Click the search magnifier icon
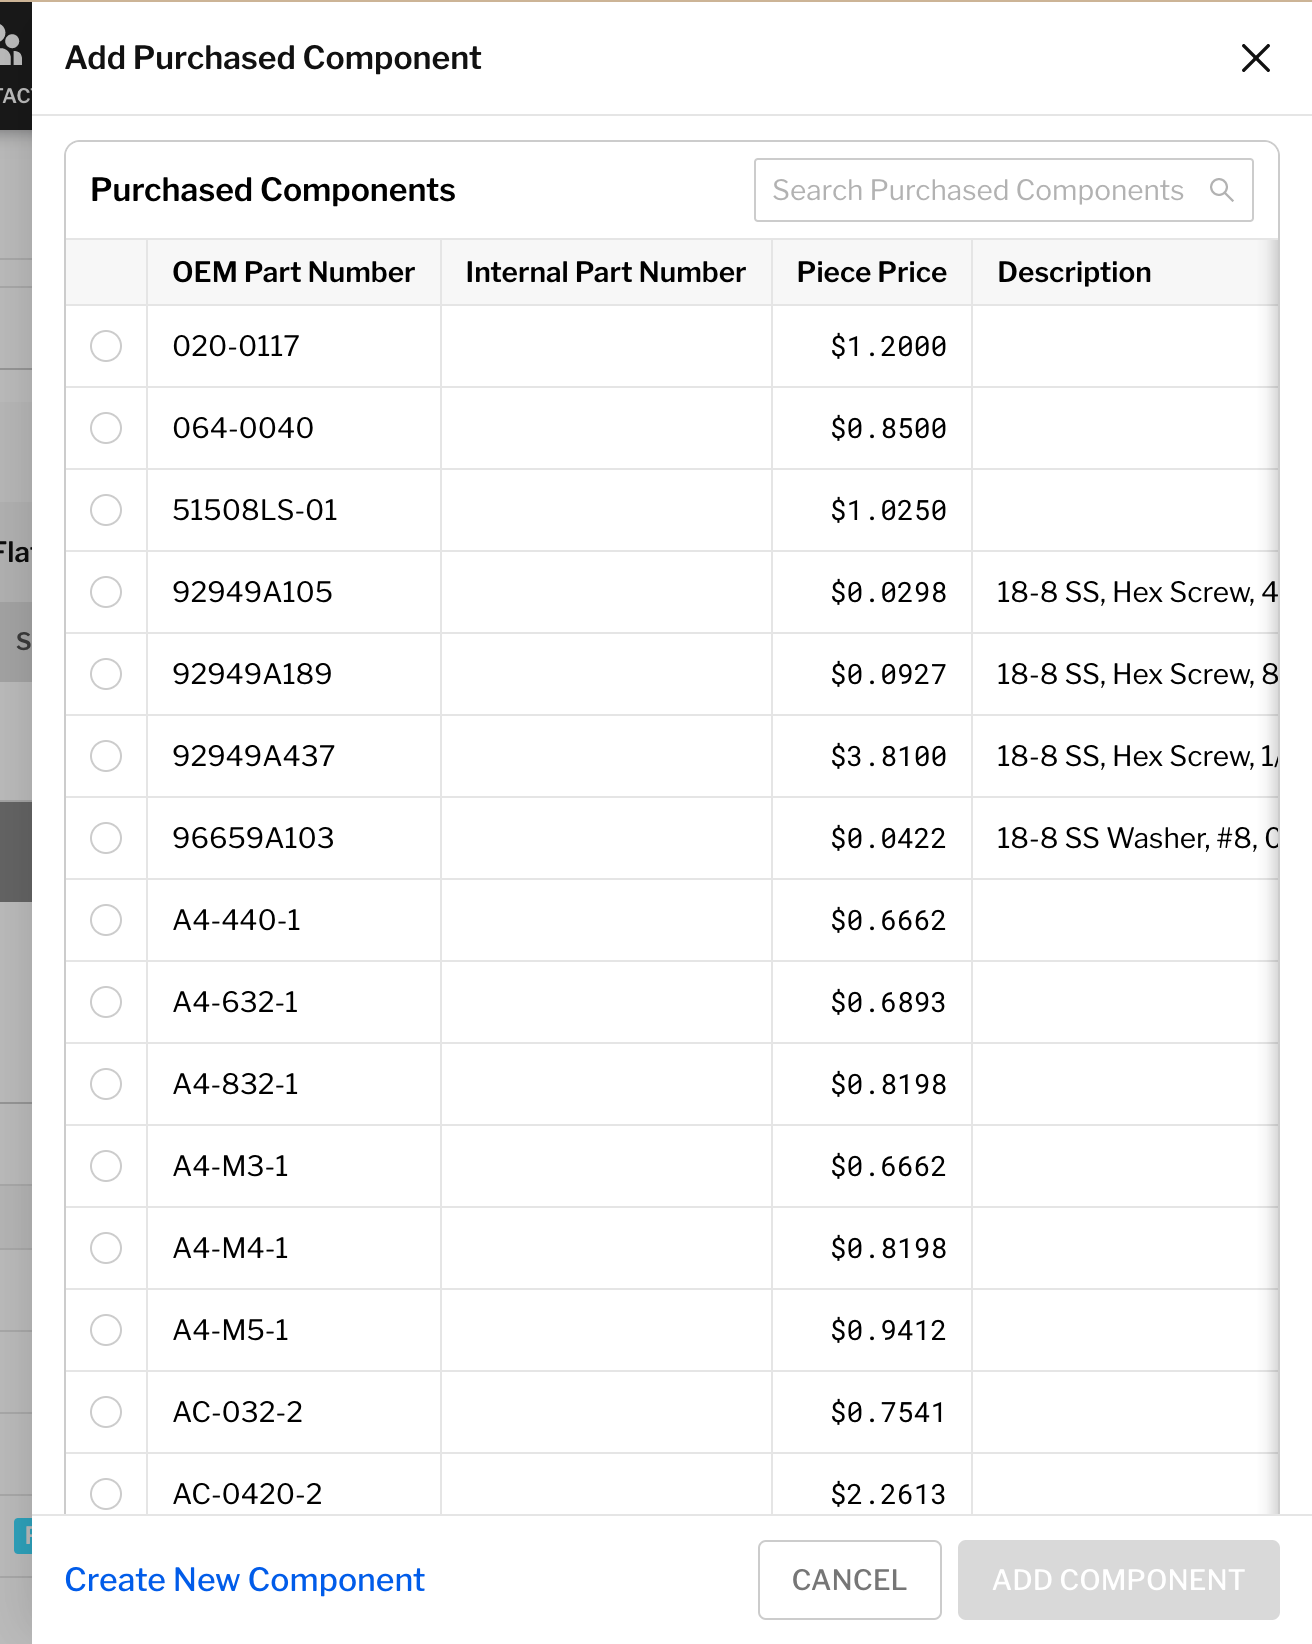Image resolution: width=1312 pixels, height=1644 pixels. click(x=1222, y=189)
